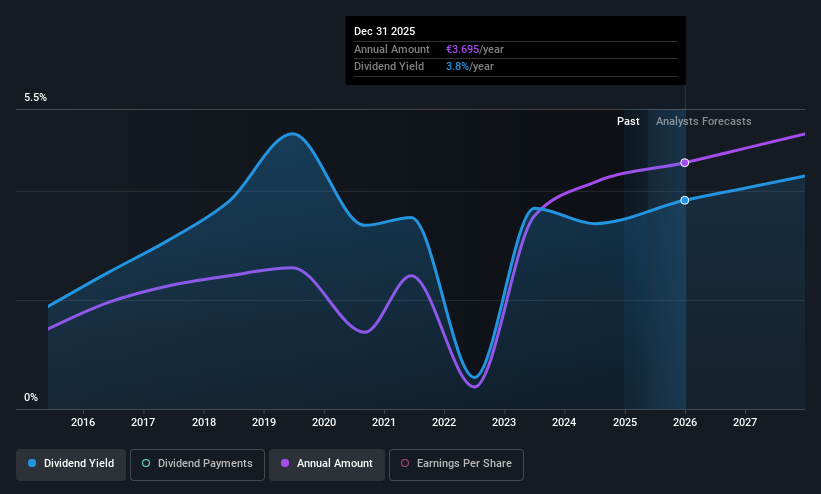Click the 2016 year label on axis
821x494 pixels.
point(83,422)
